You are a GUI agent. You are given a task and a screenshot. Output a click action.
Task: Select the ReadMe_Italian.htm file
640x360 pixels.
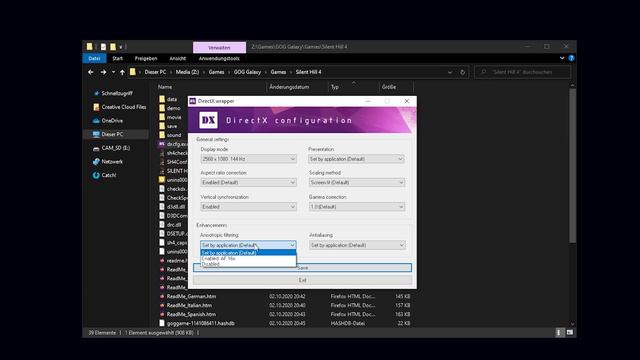tap(189, 305)
